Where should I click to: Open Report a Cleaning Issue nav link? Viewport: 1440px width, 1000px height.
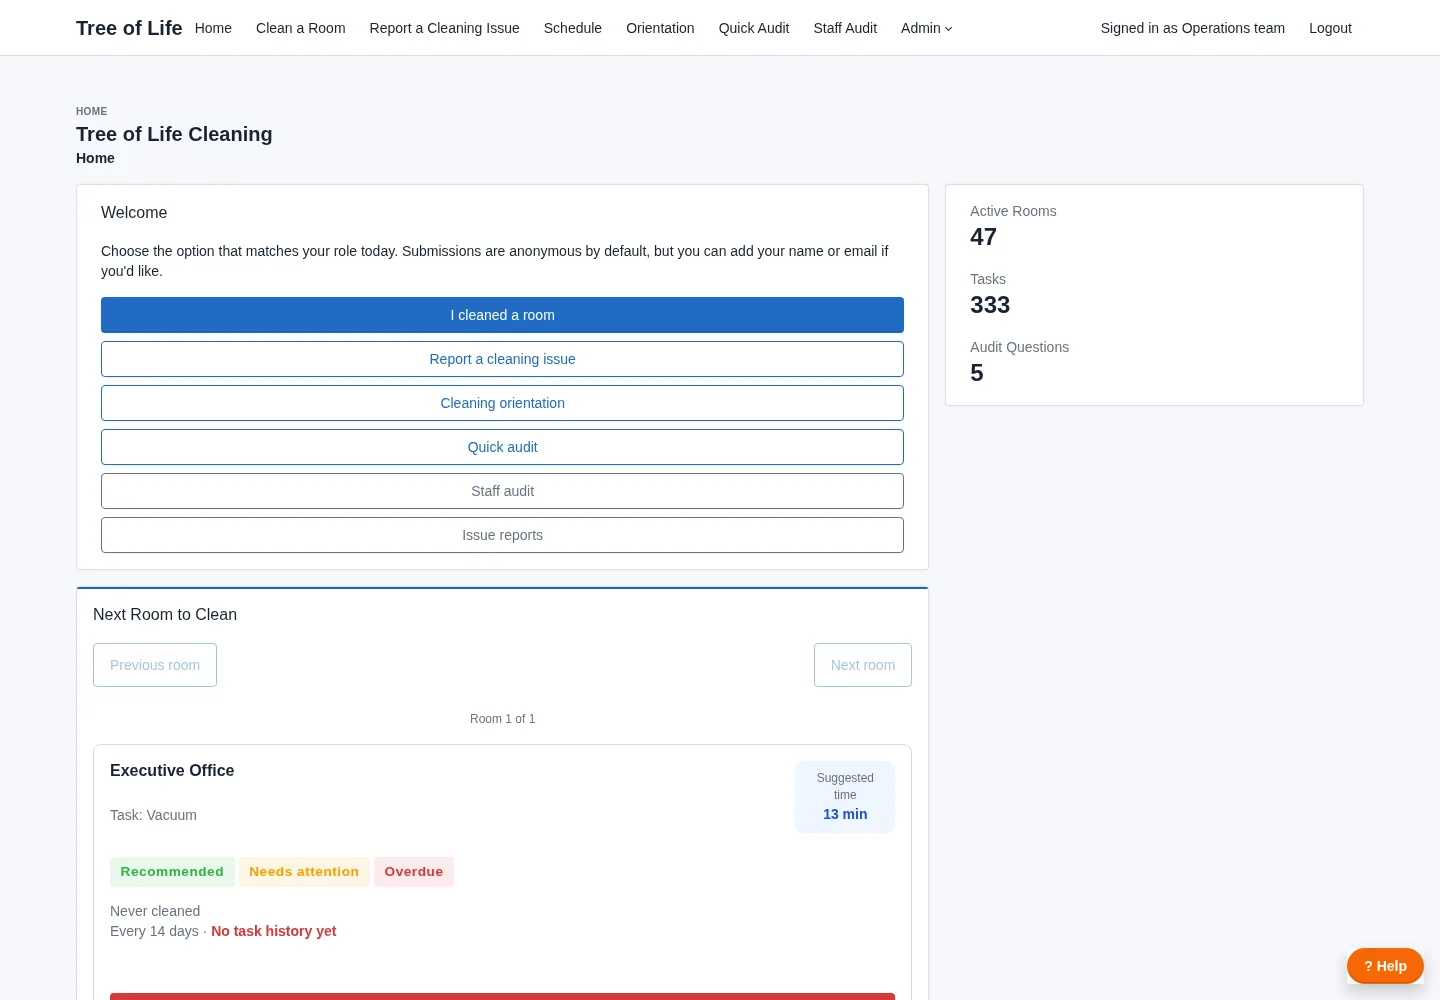pyautogui.click(x=445, y=28)
